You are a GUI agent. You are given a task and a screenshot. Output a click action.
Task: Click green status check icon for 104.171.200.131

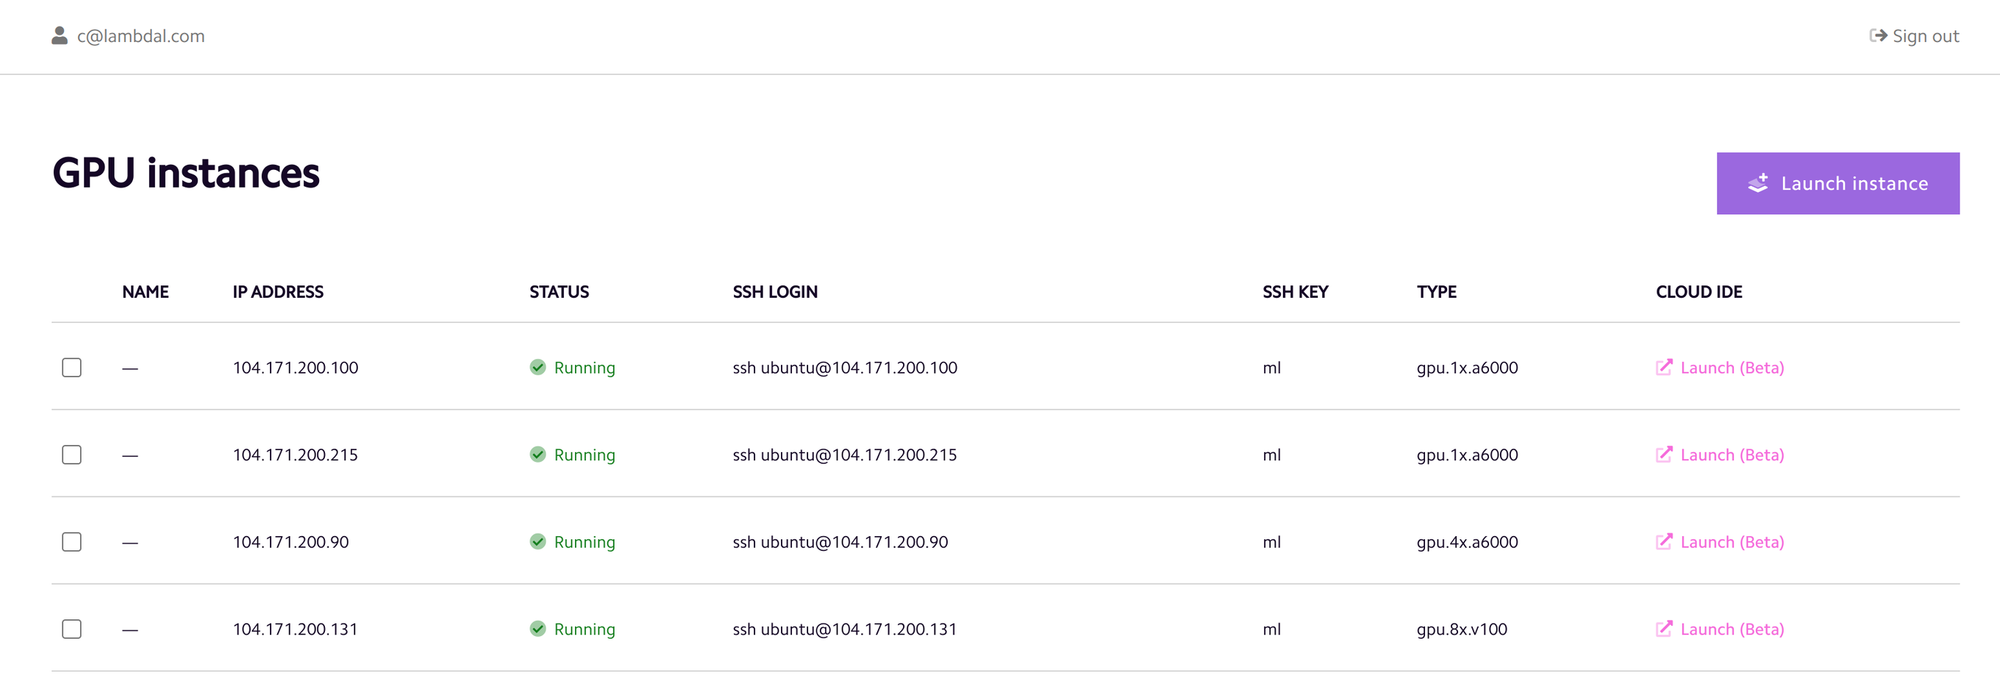click(x=538, y=628)
